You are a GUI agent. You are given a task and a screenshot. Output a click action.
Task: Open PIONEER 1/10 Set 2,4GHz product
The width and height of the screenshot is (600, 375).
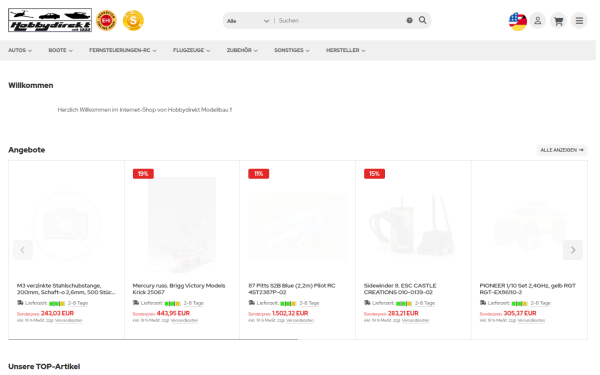(528, 289)
